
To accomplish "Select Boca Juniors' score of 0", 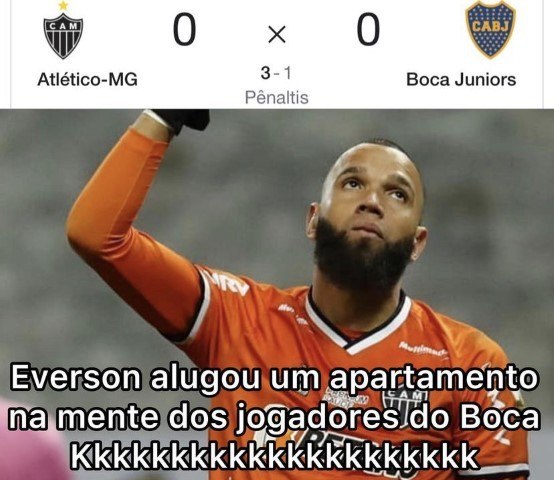I will tap(369, 30).
